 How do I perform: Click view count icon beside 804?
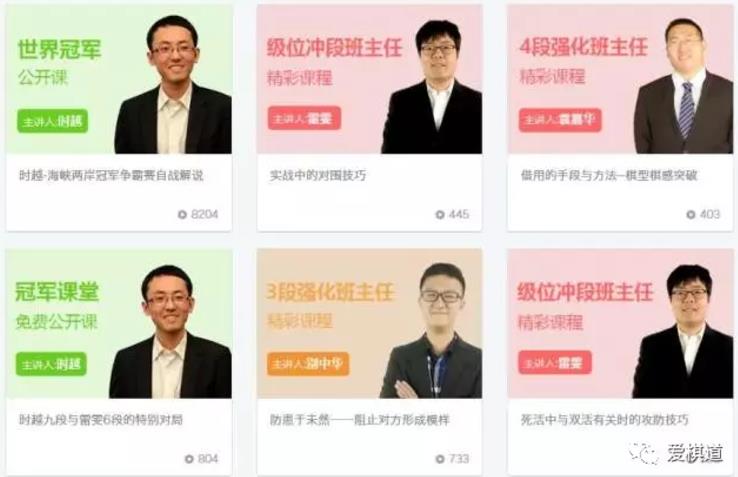[x=189, y=459]
